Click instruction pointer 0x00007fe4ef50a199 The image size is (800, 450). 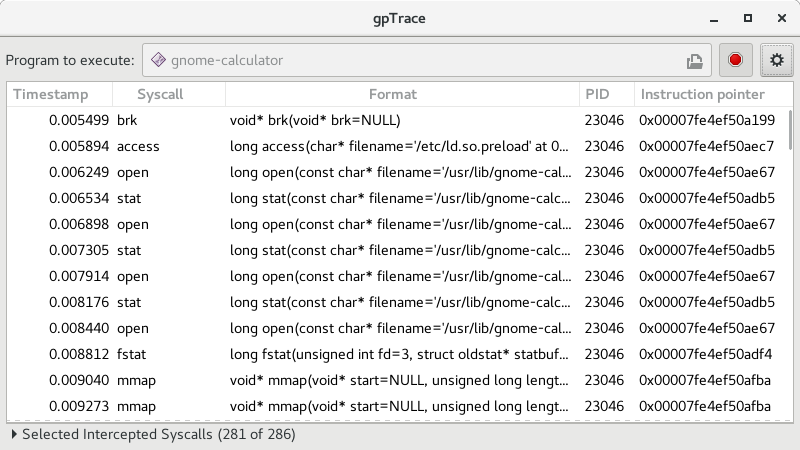(707, 120)
